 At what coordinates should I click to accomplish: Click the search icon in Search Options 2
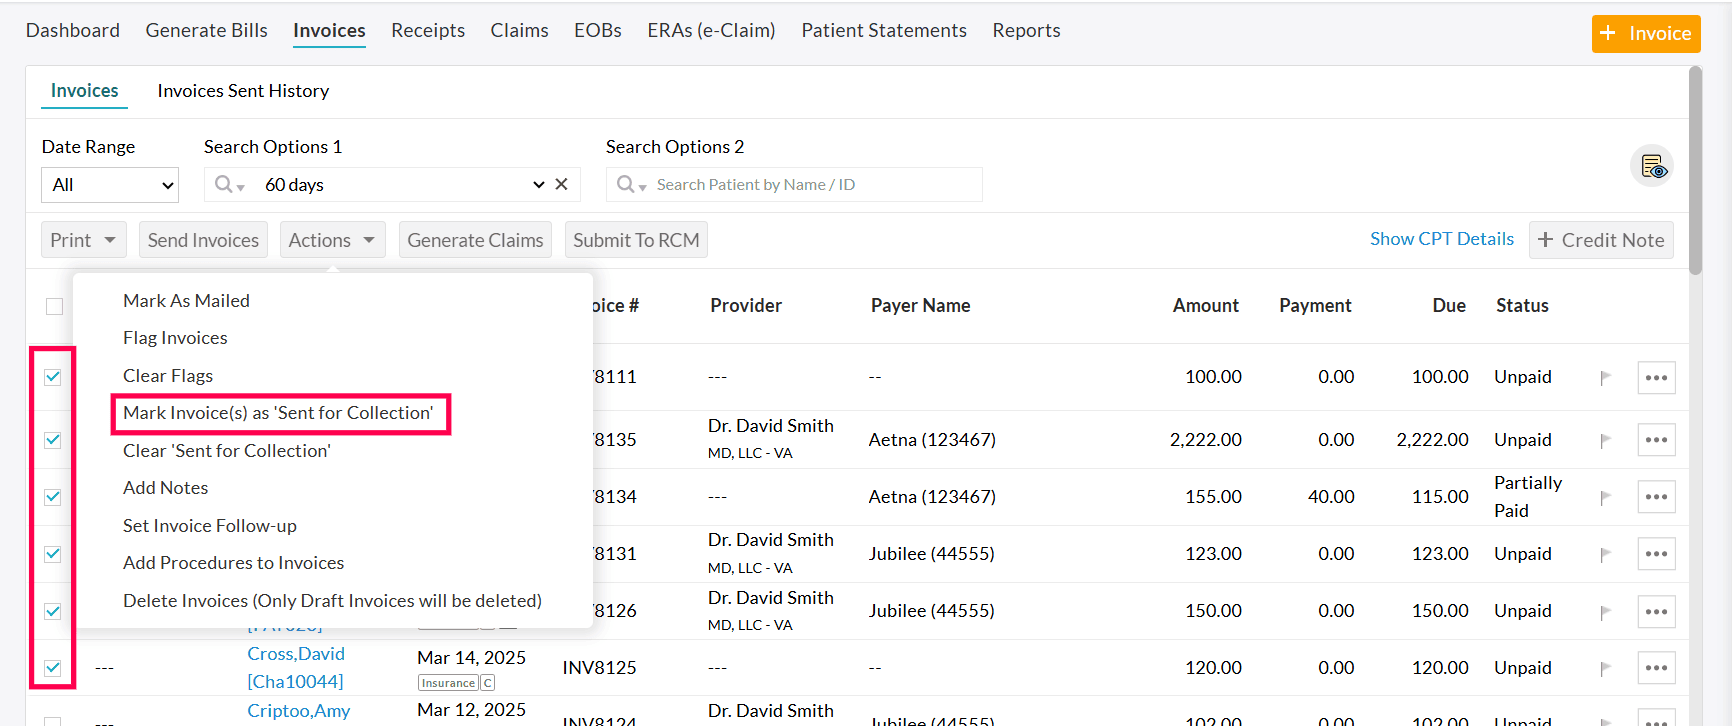[626, 184]
